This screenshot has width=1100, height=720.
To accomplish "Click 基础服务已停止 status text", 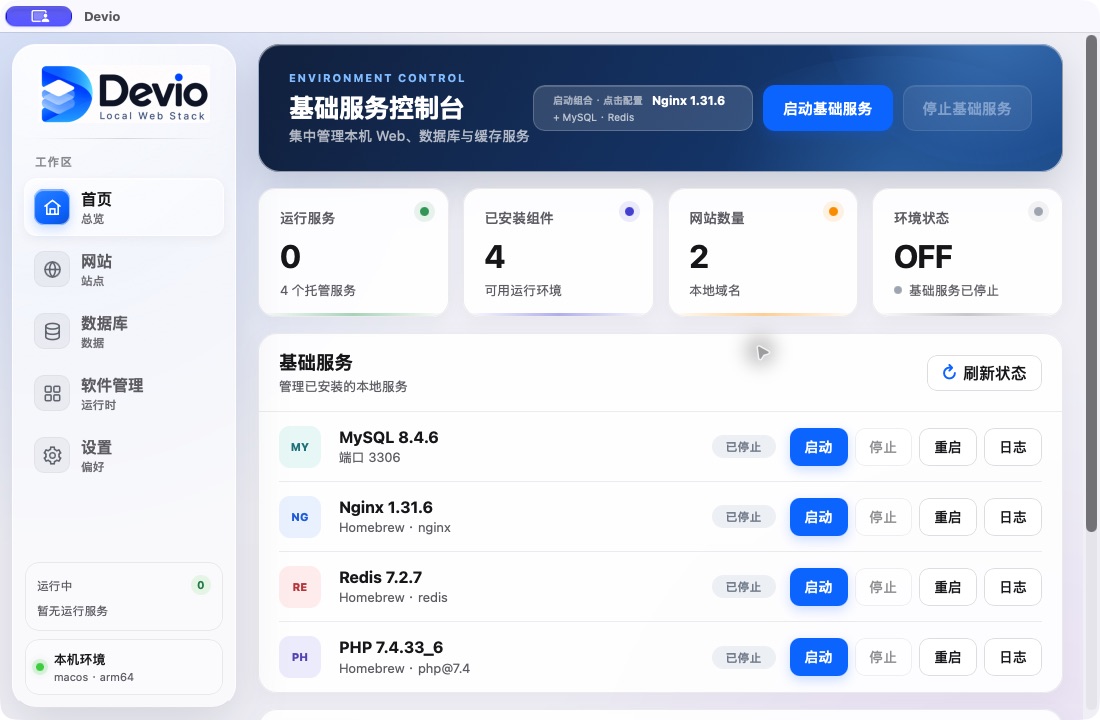I will pos(953,291).
